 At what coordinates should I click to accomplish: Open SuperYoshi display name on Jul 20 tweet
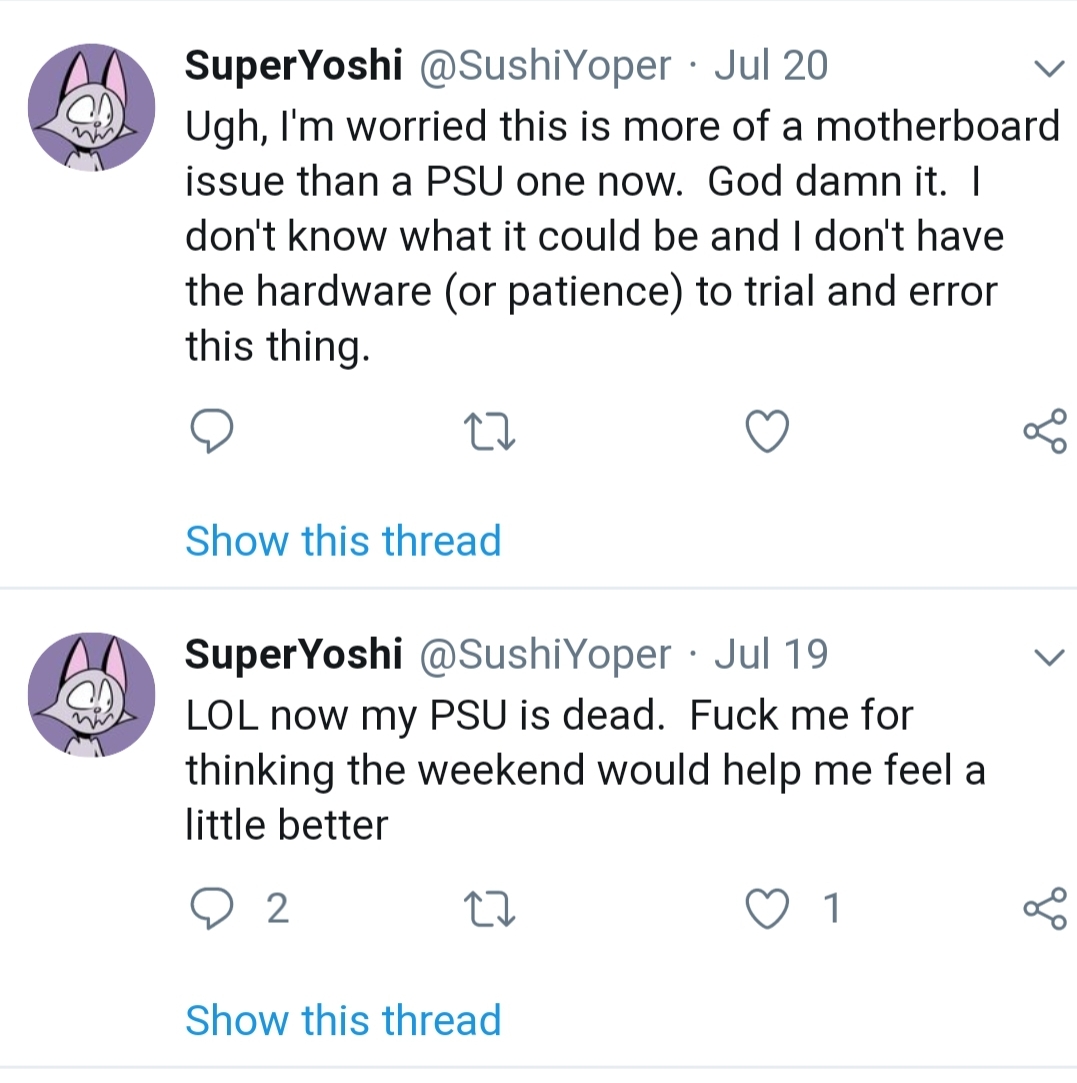293,66
